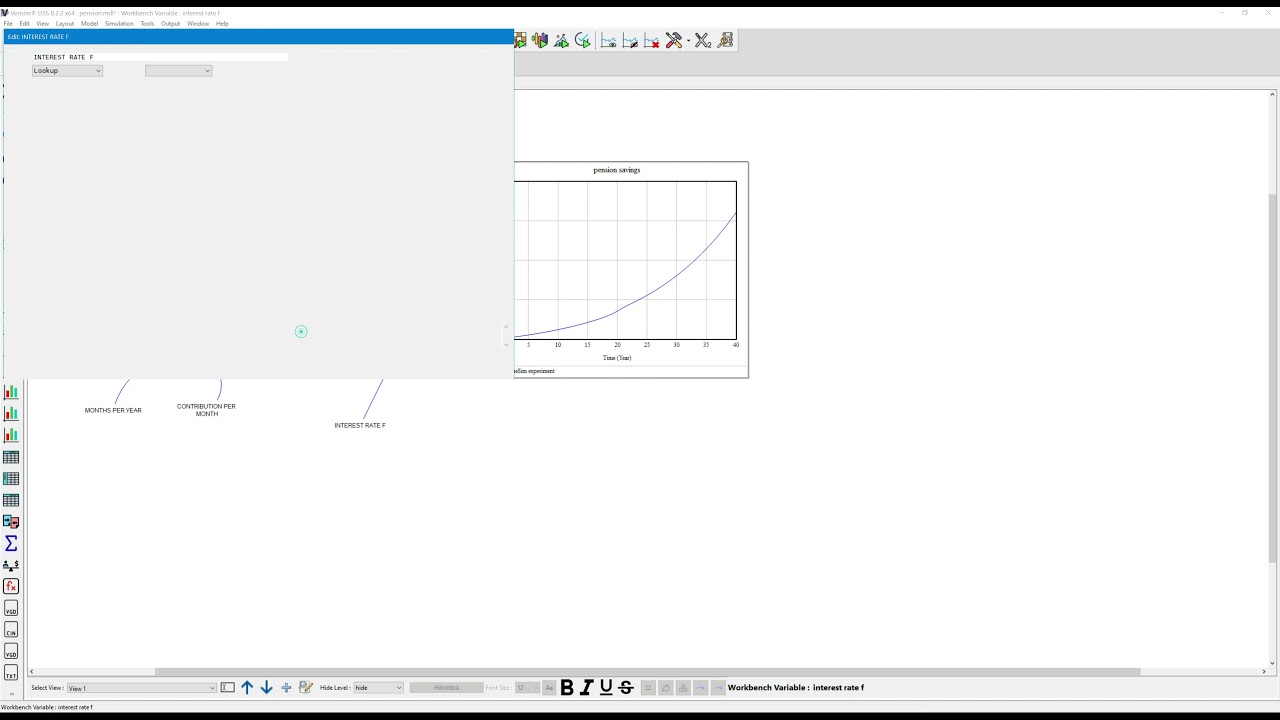Open the View menu

42,23
